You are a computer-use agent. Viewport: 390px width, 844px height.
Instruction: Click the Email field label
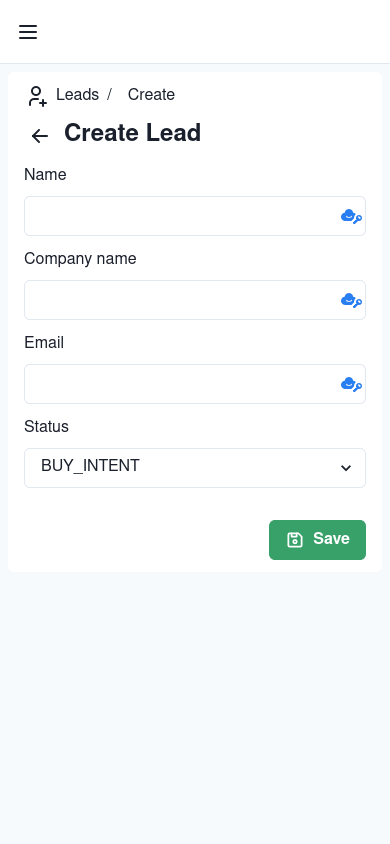(44, 342)
